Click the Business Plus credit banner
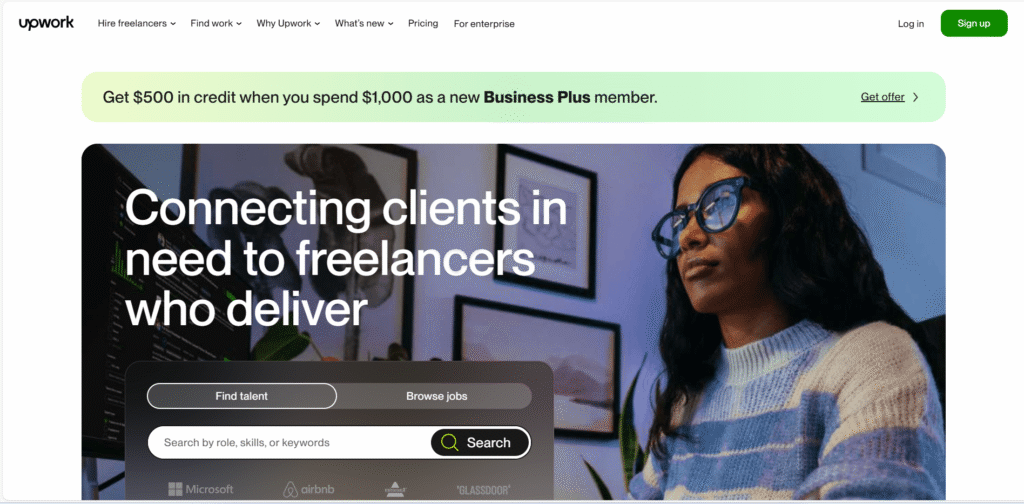The width and height of the screenshot is (1024, 504). (x=513, y=97)
